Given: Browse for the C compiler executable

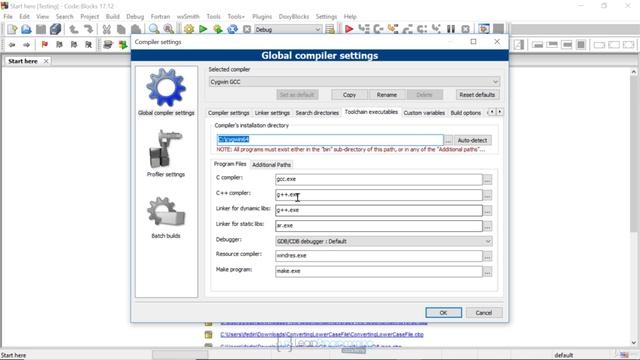Looking at the screenshot, I should point(487,179).
